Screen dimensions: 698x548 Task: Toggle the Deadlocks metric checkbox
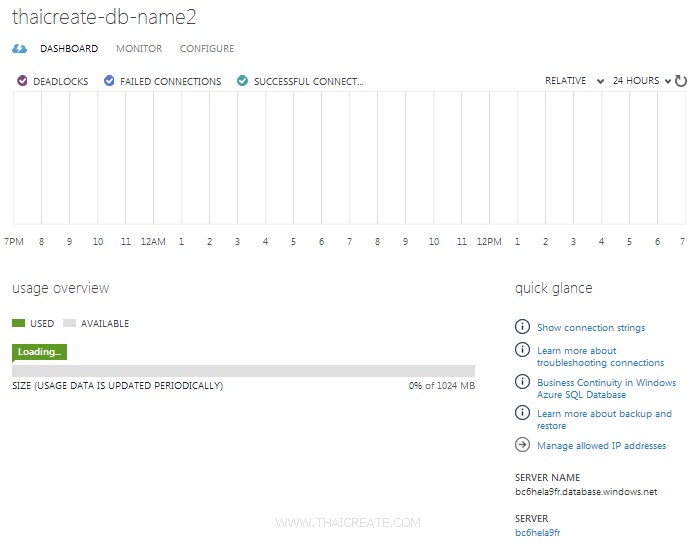point(22,81)
